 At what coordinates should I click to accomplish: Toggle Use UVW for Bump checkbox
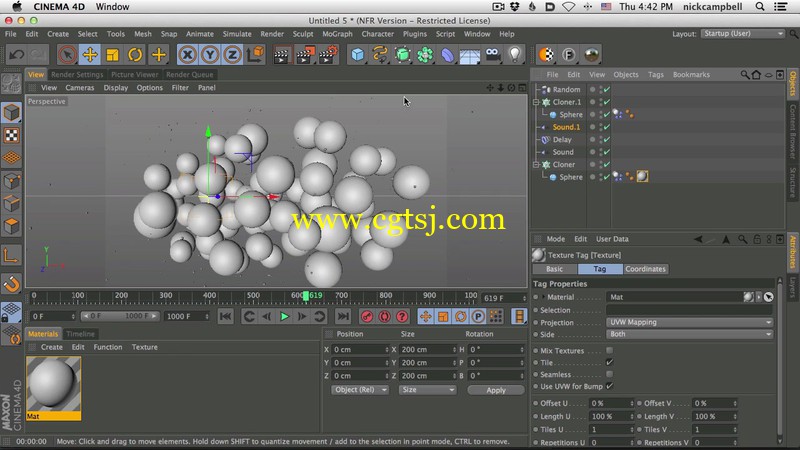tap(609, 386)
